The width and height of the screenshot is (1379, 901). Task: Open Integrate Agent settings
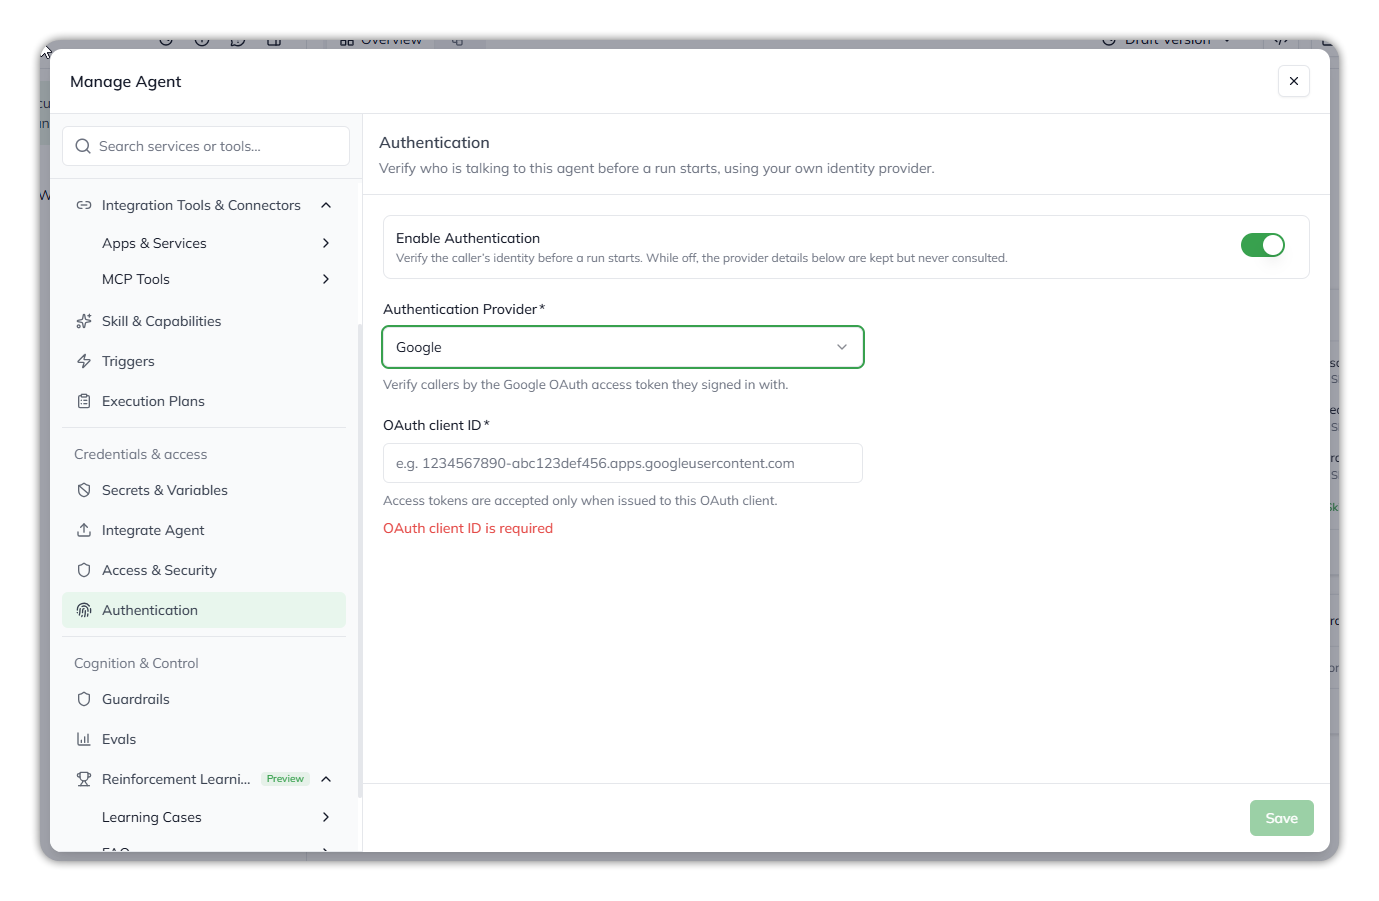(204, 530)
